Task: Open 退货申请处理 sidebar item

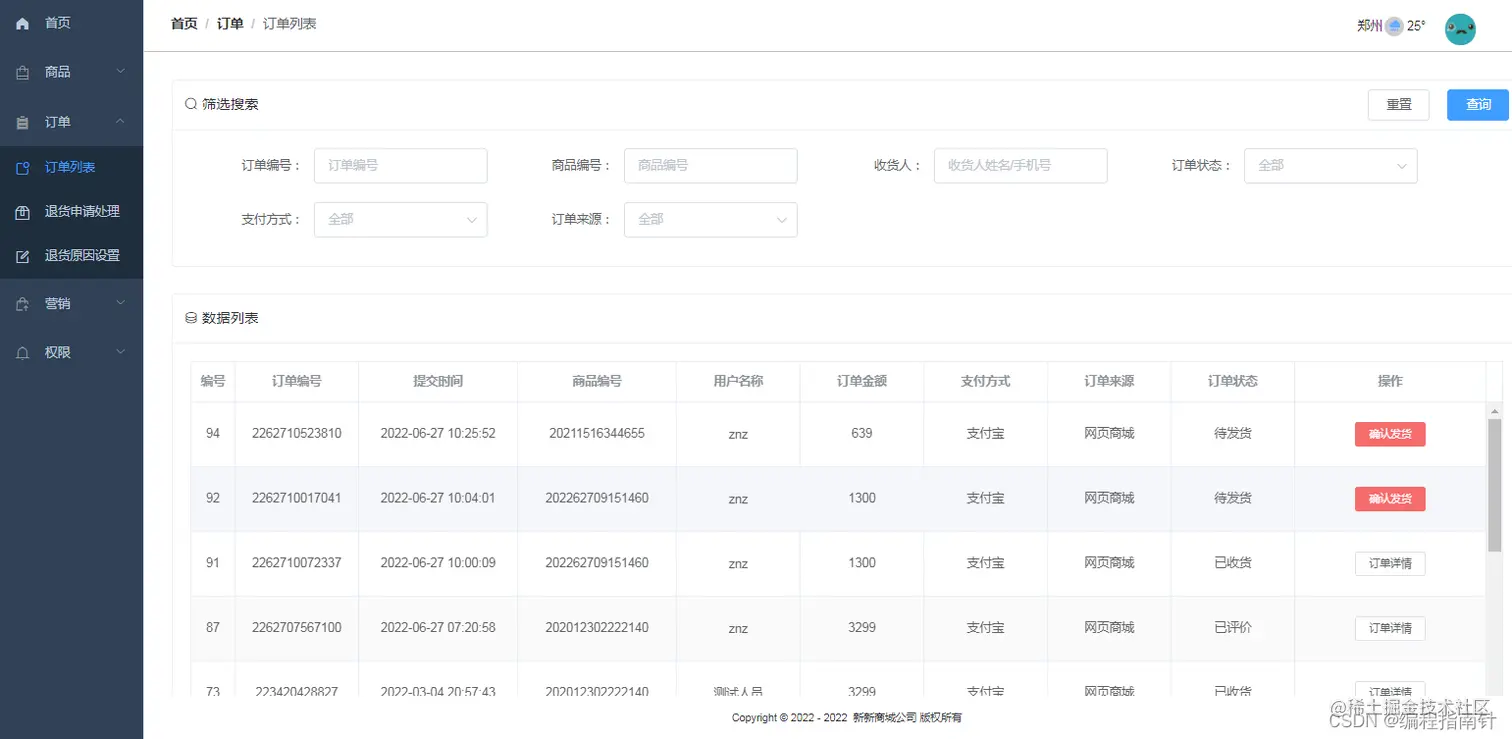Action: click(x=71, y=211)
